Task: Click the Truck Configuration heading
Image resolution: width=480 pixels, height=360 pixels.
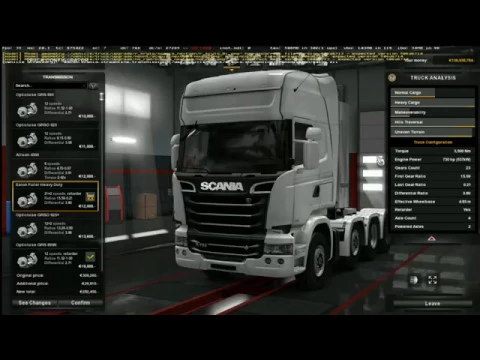Action: (x=433, y=142)
